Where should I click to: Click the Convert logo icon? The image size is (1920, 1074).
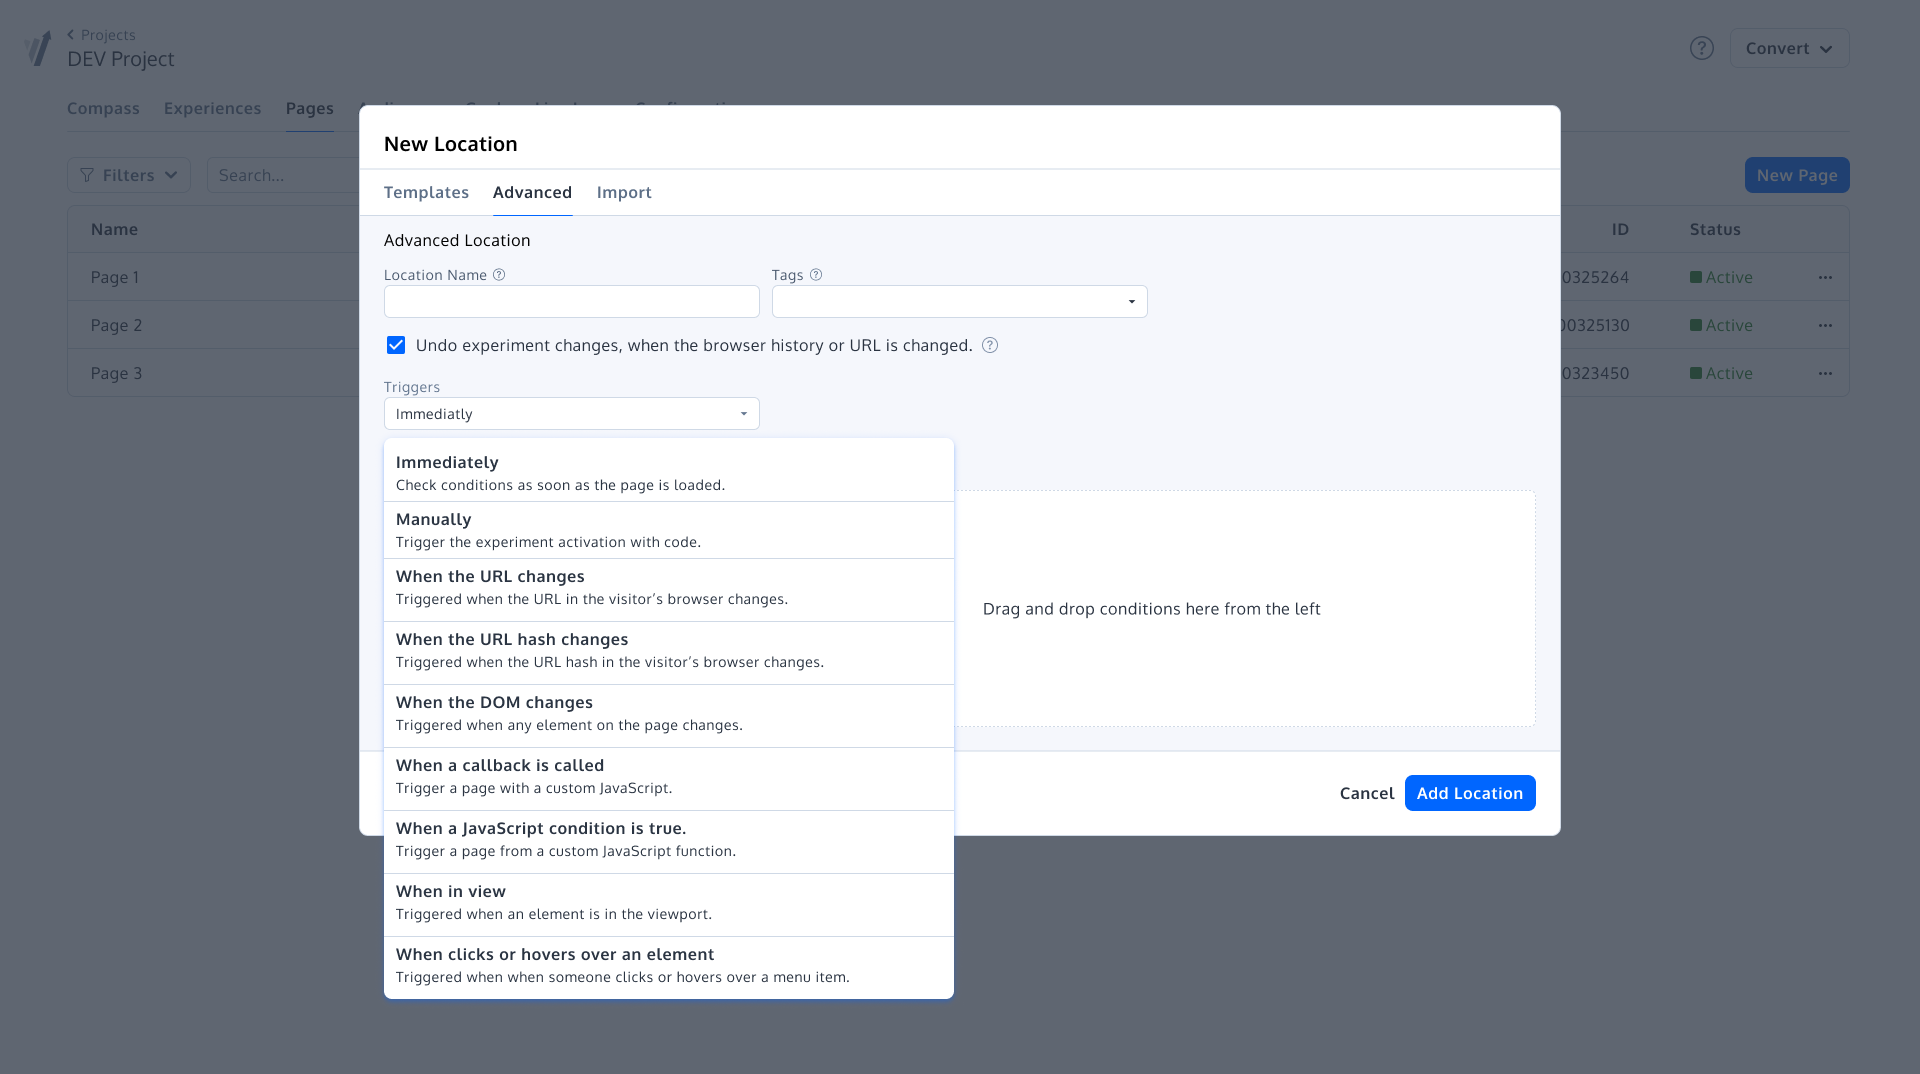click(x=38, y=48)
